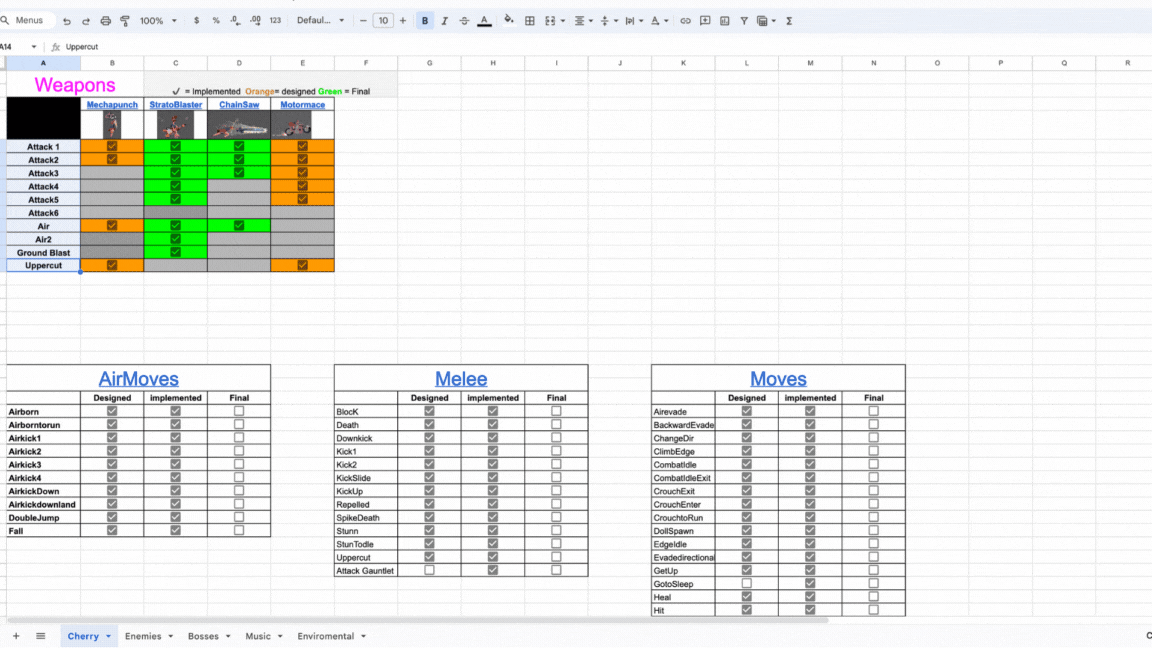Check Attack Gauntlet Designed checkbox
The height and width of the screenshot is (648, 1152).
point(429,570)
